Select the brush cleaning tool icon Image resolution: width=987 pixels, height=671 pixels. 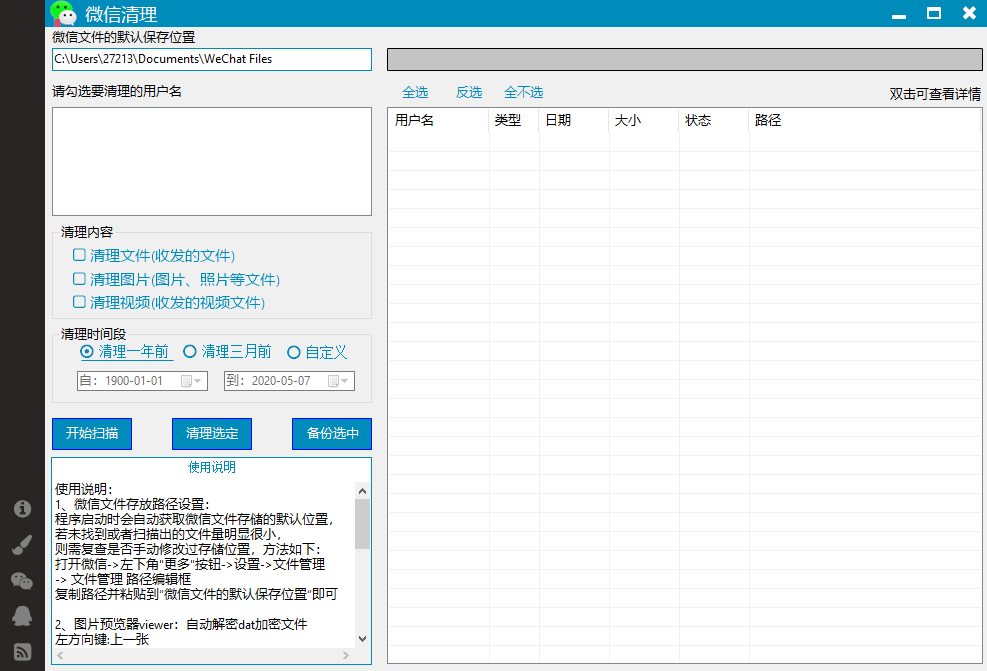pos(22,544)
